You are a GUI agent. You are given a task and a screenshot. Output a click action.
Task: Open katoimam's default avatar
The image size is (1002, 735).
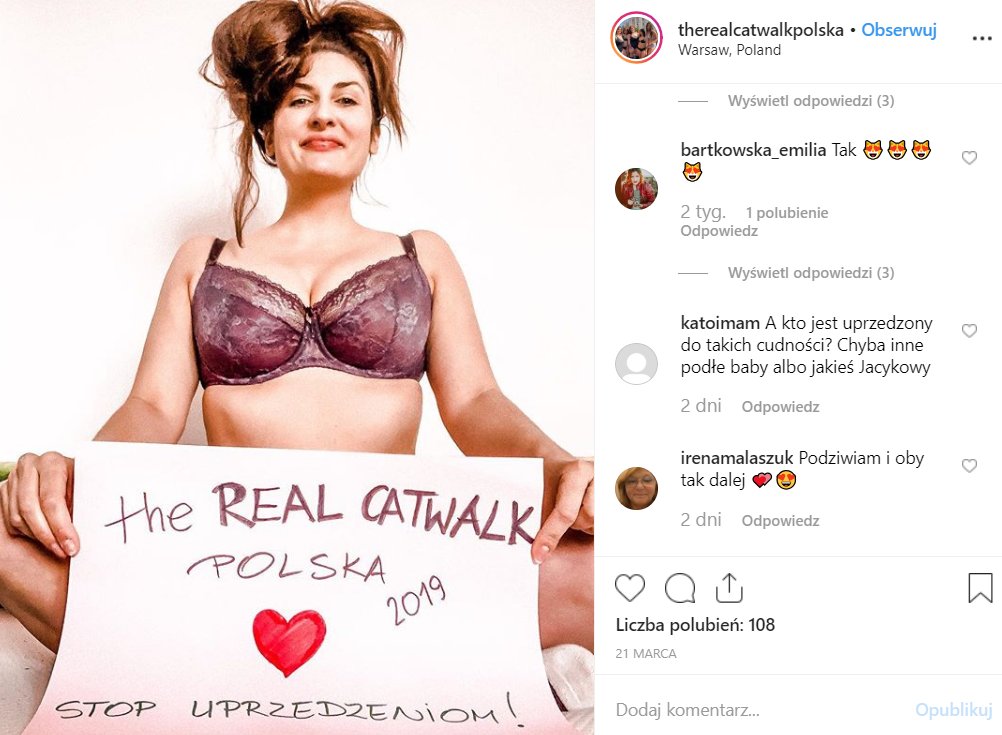point(636,364)
